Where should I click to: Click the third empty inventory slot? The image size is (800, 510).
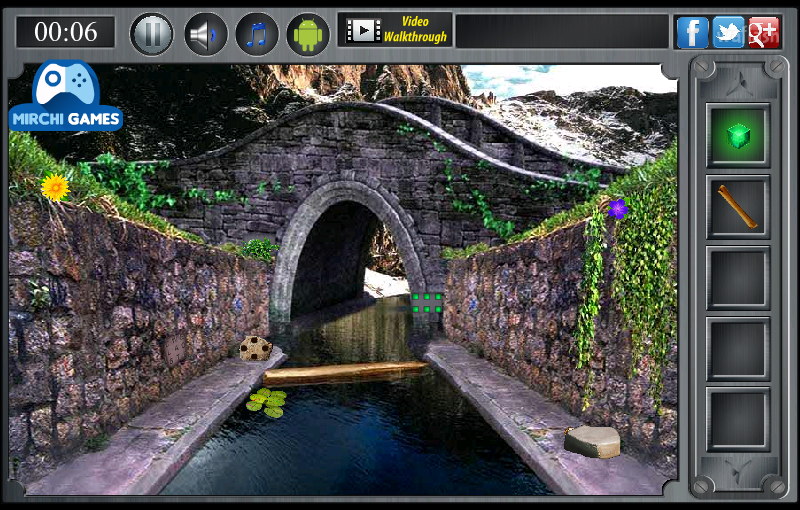coord(738,419)
